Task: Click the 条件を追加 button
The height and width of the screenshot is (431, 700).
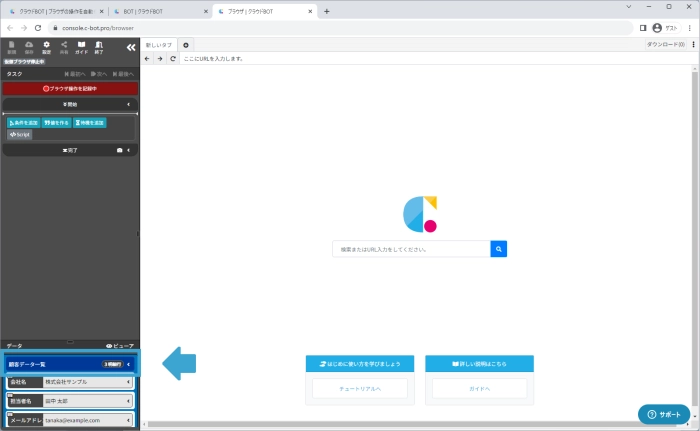Action: pyautogui.click(x=24, y=122)
